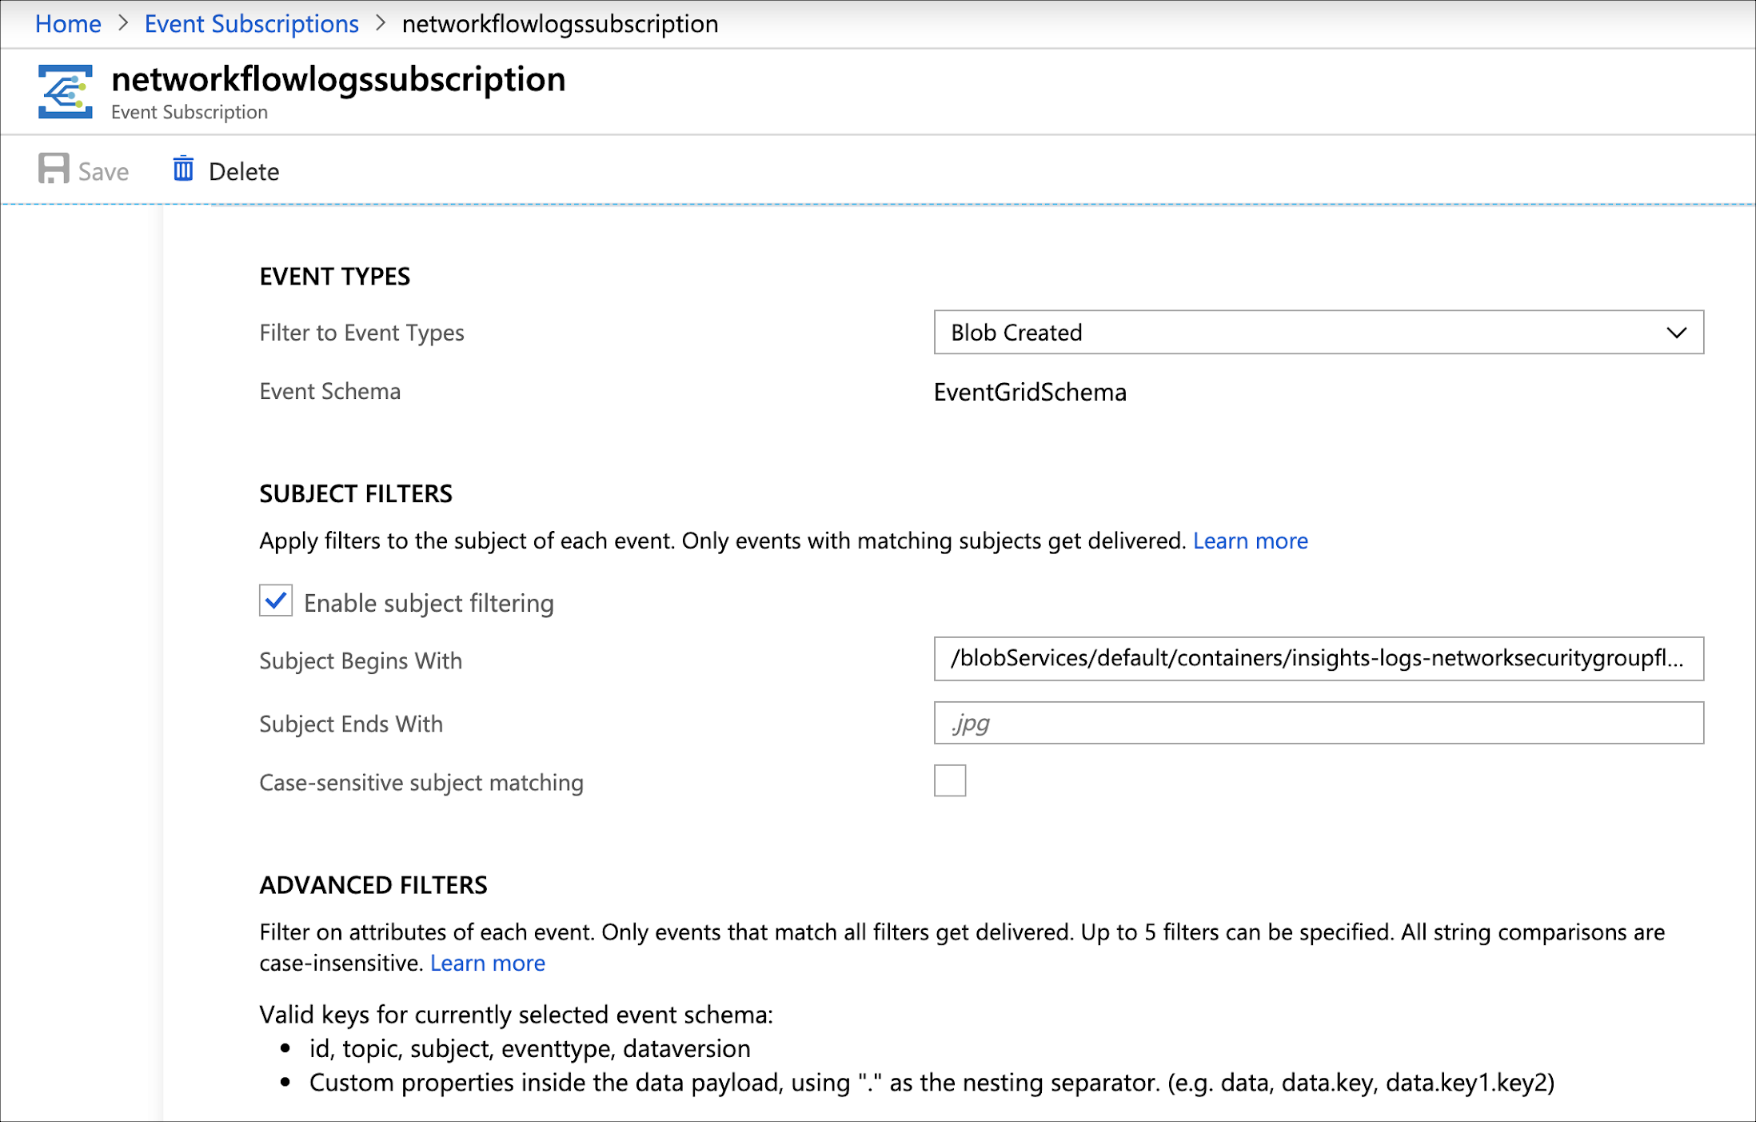The height and width of the screenshot is (1122, 1756).
Task: Enable case-sensitive subject matching
Action: click(x=950, y=780)
